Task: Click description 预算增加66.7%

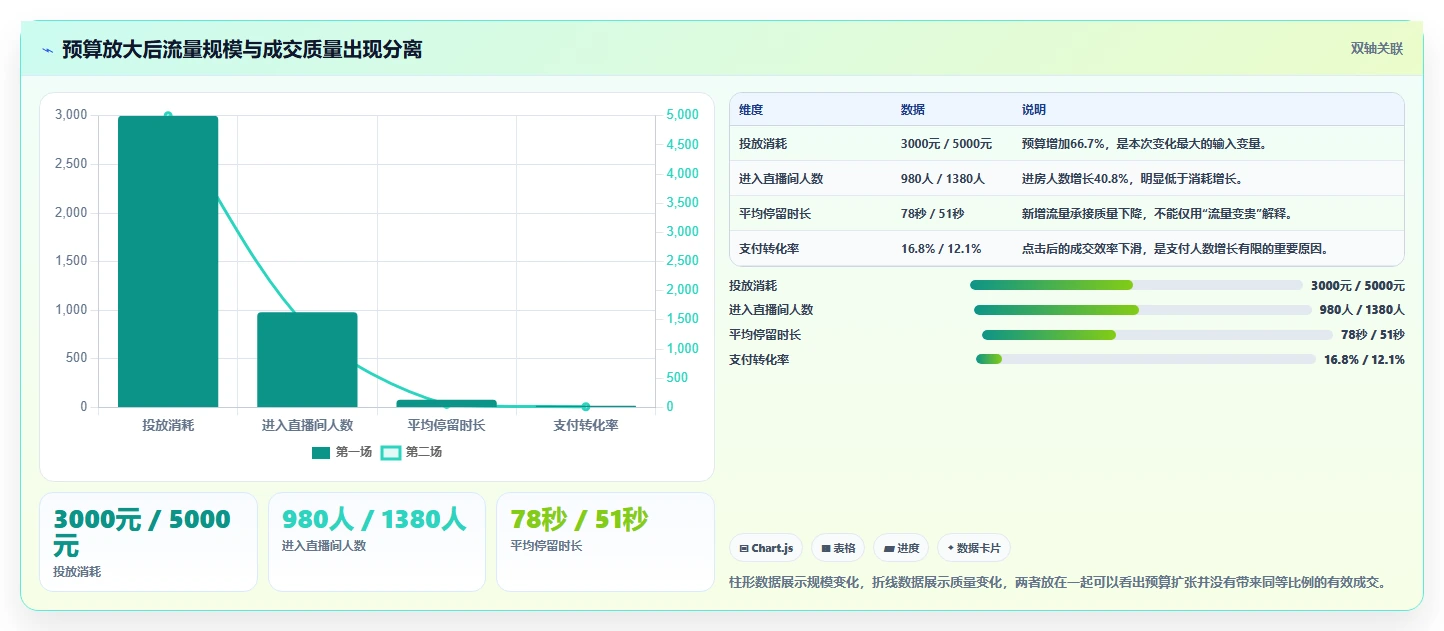Action: [x=1145, y=144]
